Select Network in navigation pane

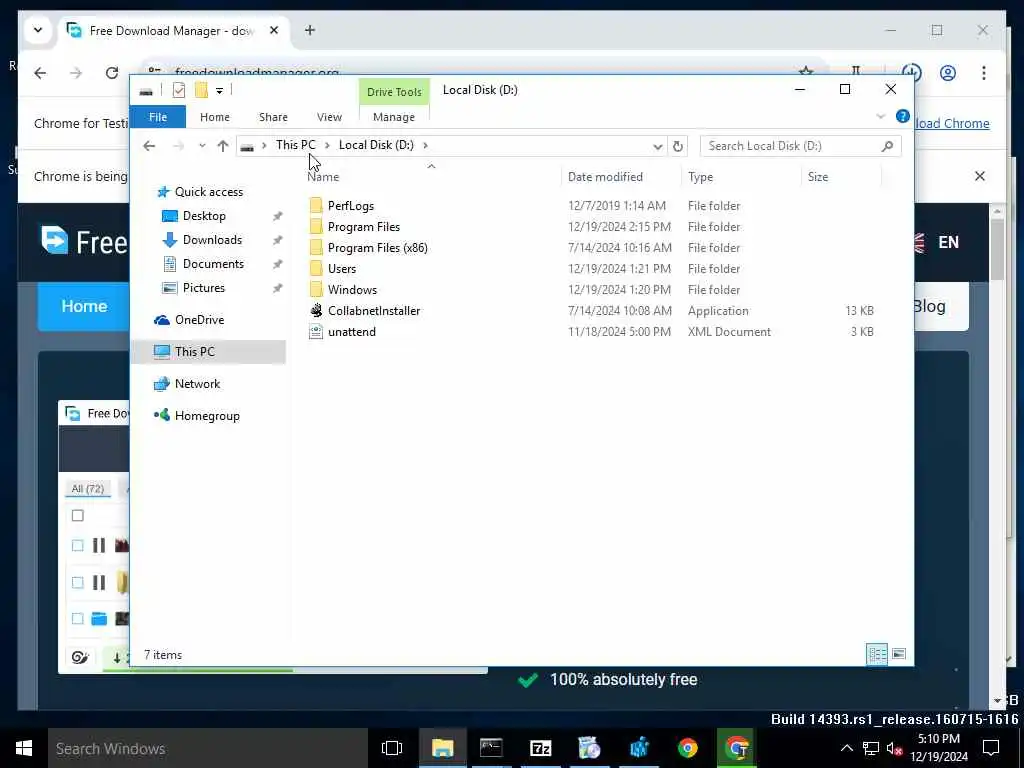(x=197, y=383)
